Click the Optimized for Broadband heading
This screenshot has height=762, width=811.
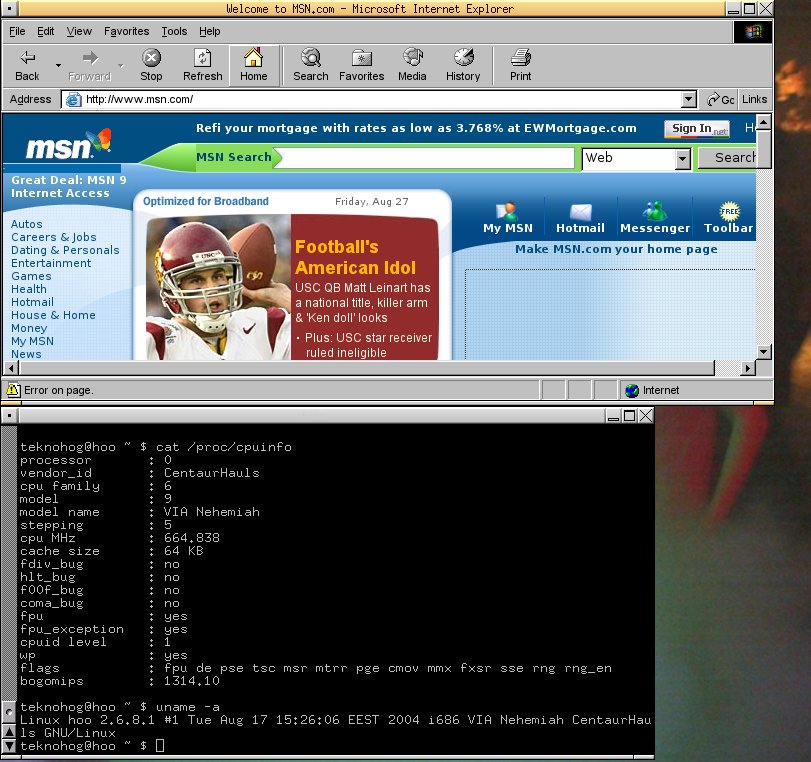click(206, 201)
